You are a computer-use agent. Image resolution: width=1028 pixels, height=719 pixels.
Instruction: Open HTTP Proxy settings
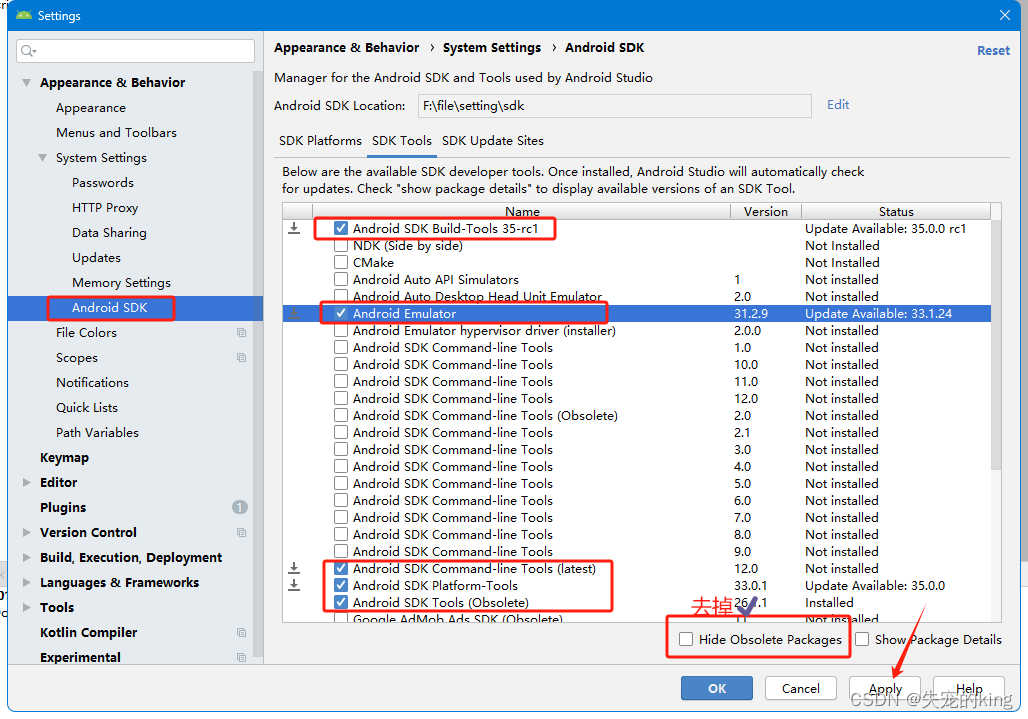tap(105, 208)
